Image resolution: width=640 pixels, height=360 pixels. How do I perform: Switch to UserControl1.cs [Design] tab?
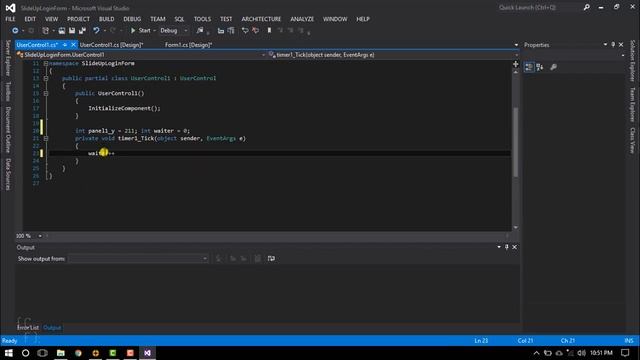tap(112, 45)
